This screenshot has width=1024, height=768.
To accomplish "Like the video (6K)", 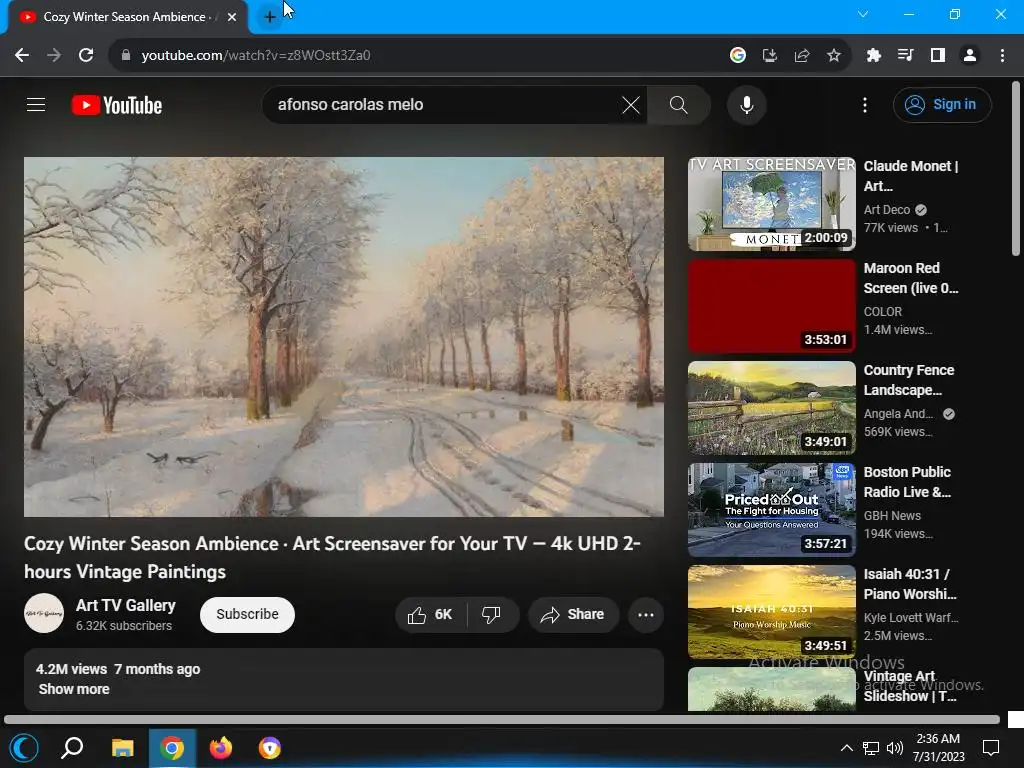I will [430, 614].
